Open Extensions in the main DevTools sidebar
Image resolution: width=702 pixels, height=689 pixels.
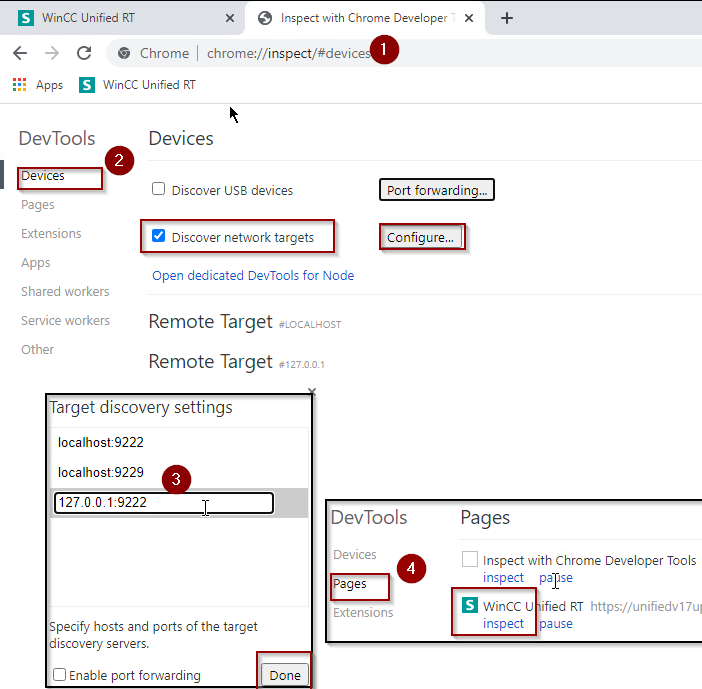[x=51, y=234]
